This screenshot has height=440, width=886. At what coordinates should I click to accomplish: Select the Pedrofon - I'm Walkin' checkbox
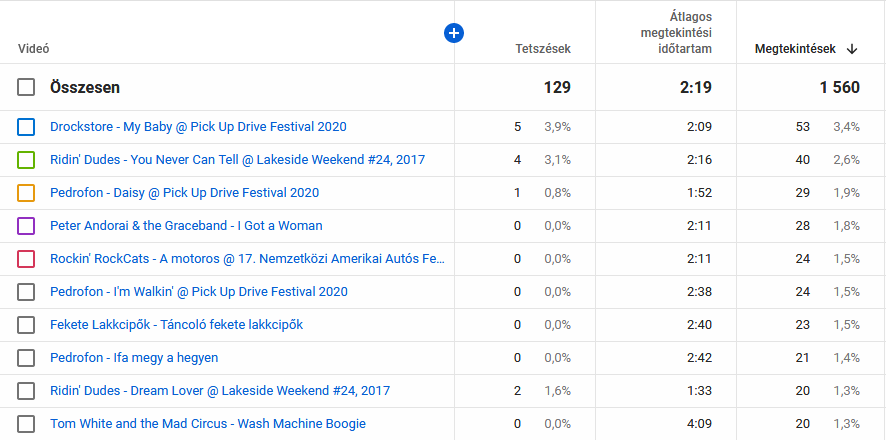click(x=26, y=292)
